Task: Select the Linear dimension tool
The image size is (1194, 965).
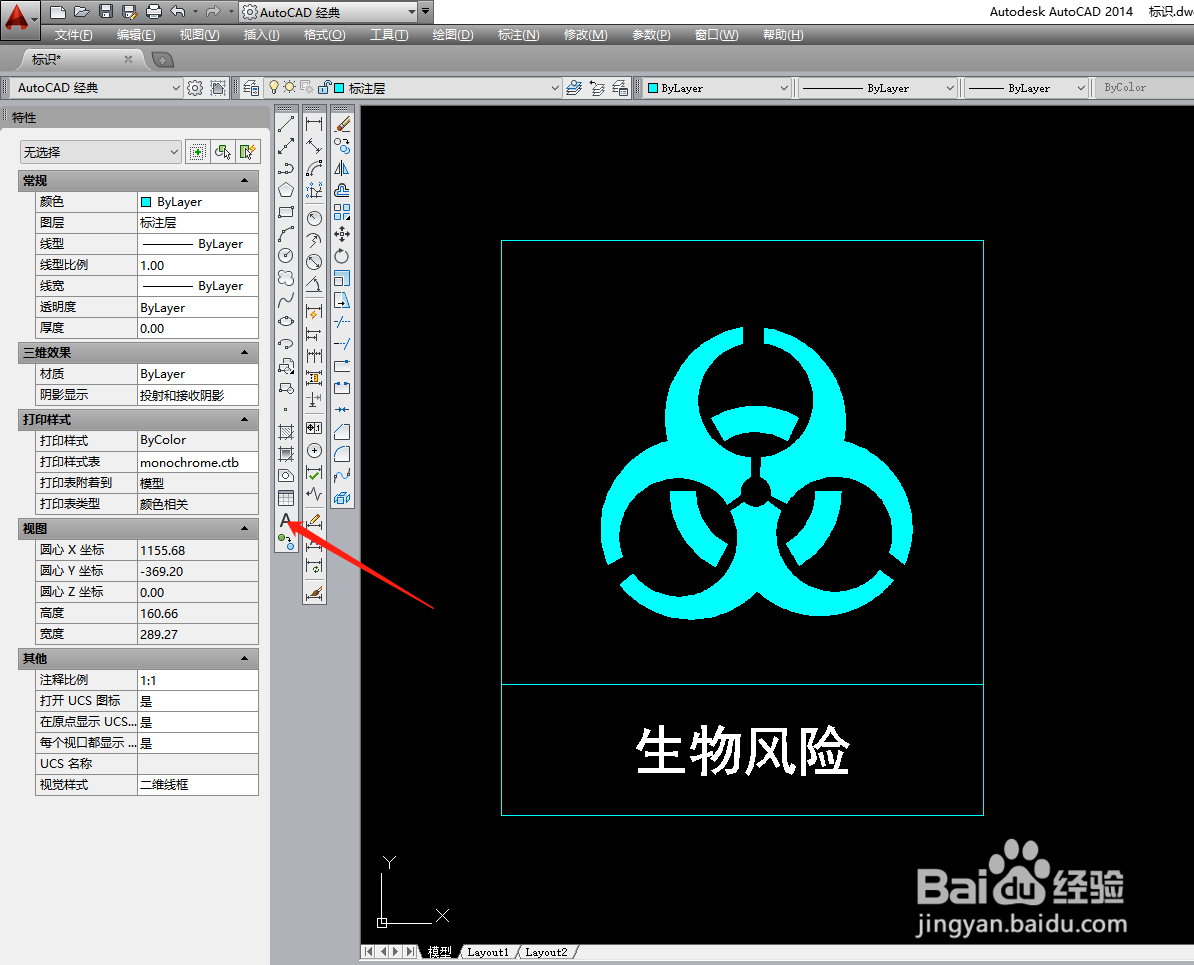Action: click(x=314, y=124)
